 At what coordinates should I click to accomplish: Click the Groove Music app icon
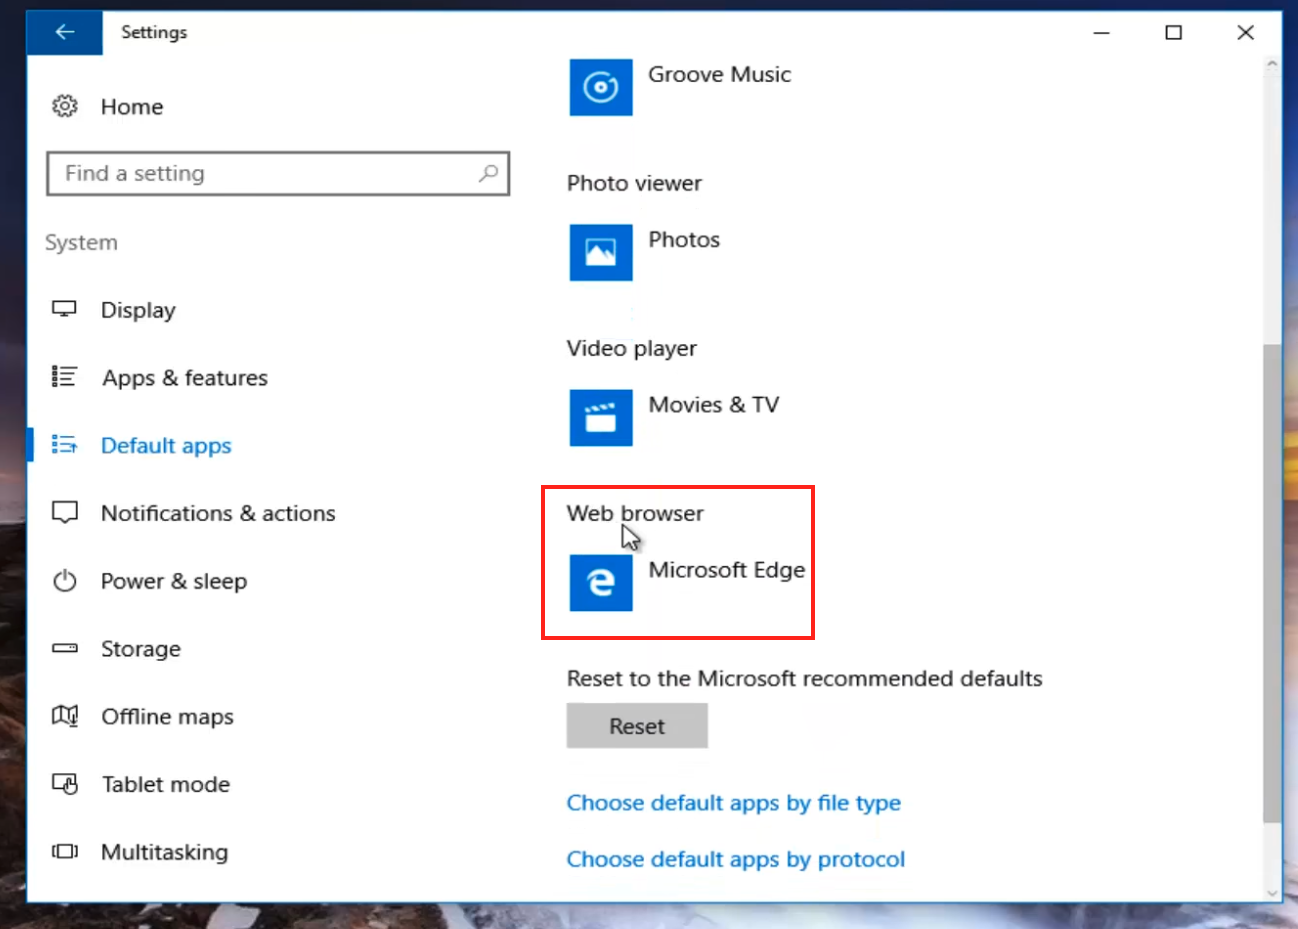tap(601, 87)
